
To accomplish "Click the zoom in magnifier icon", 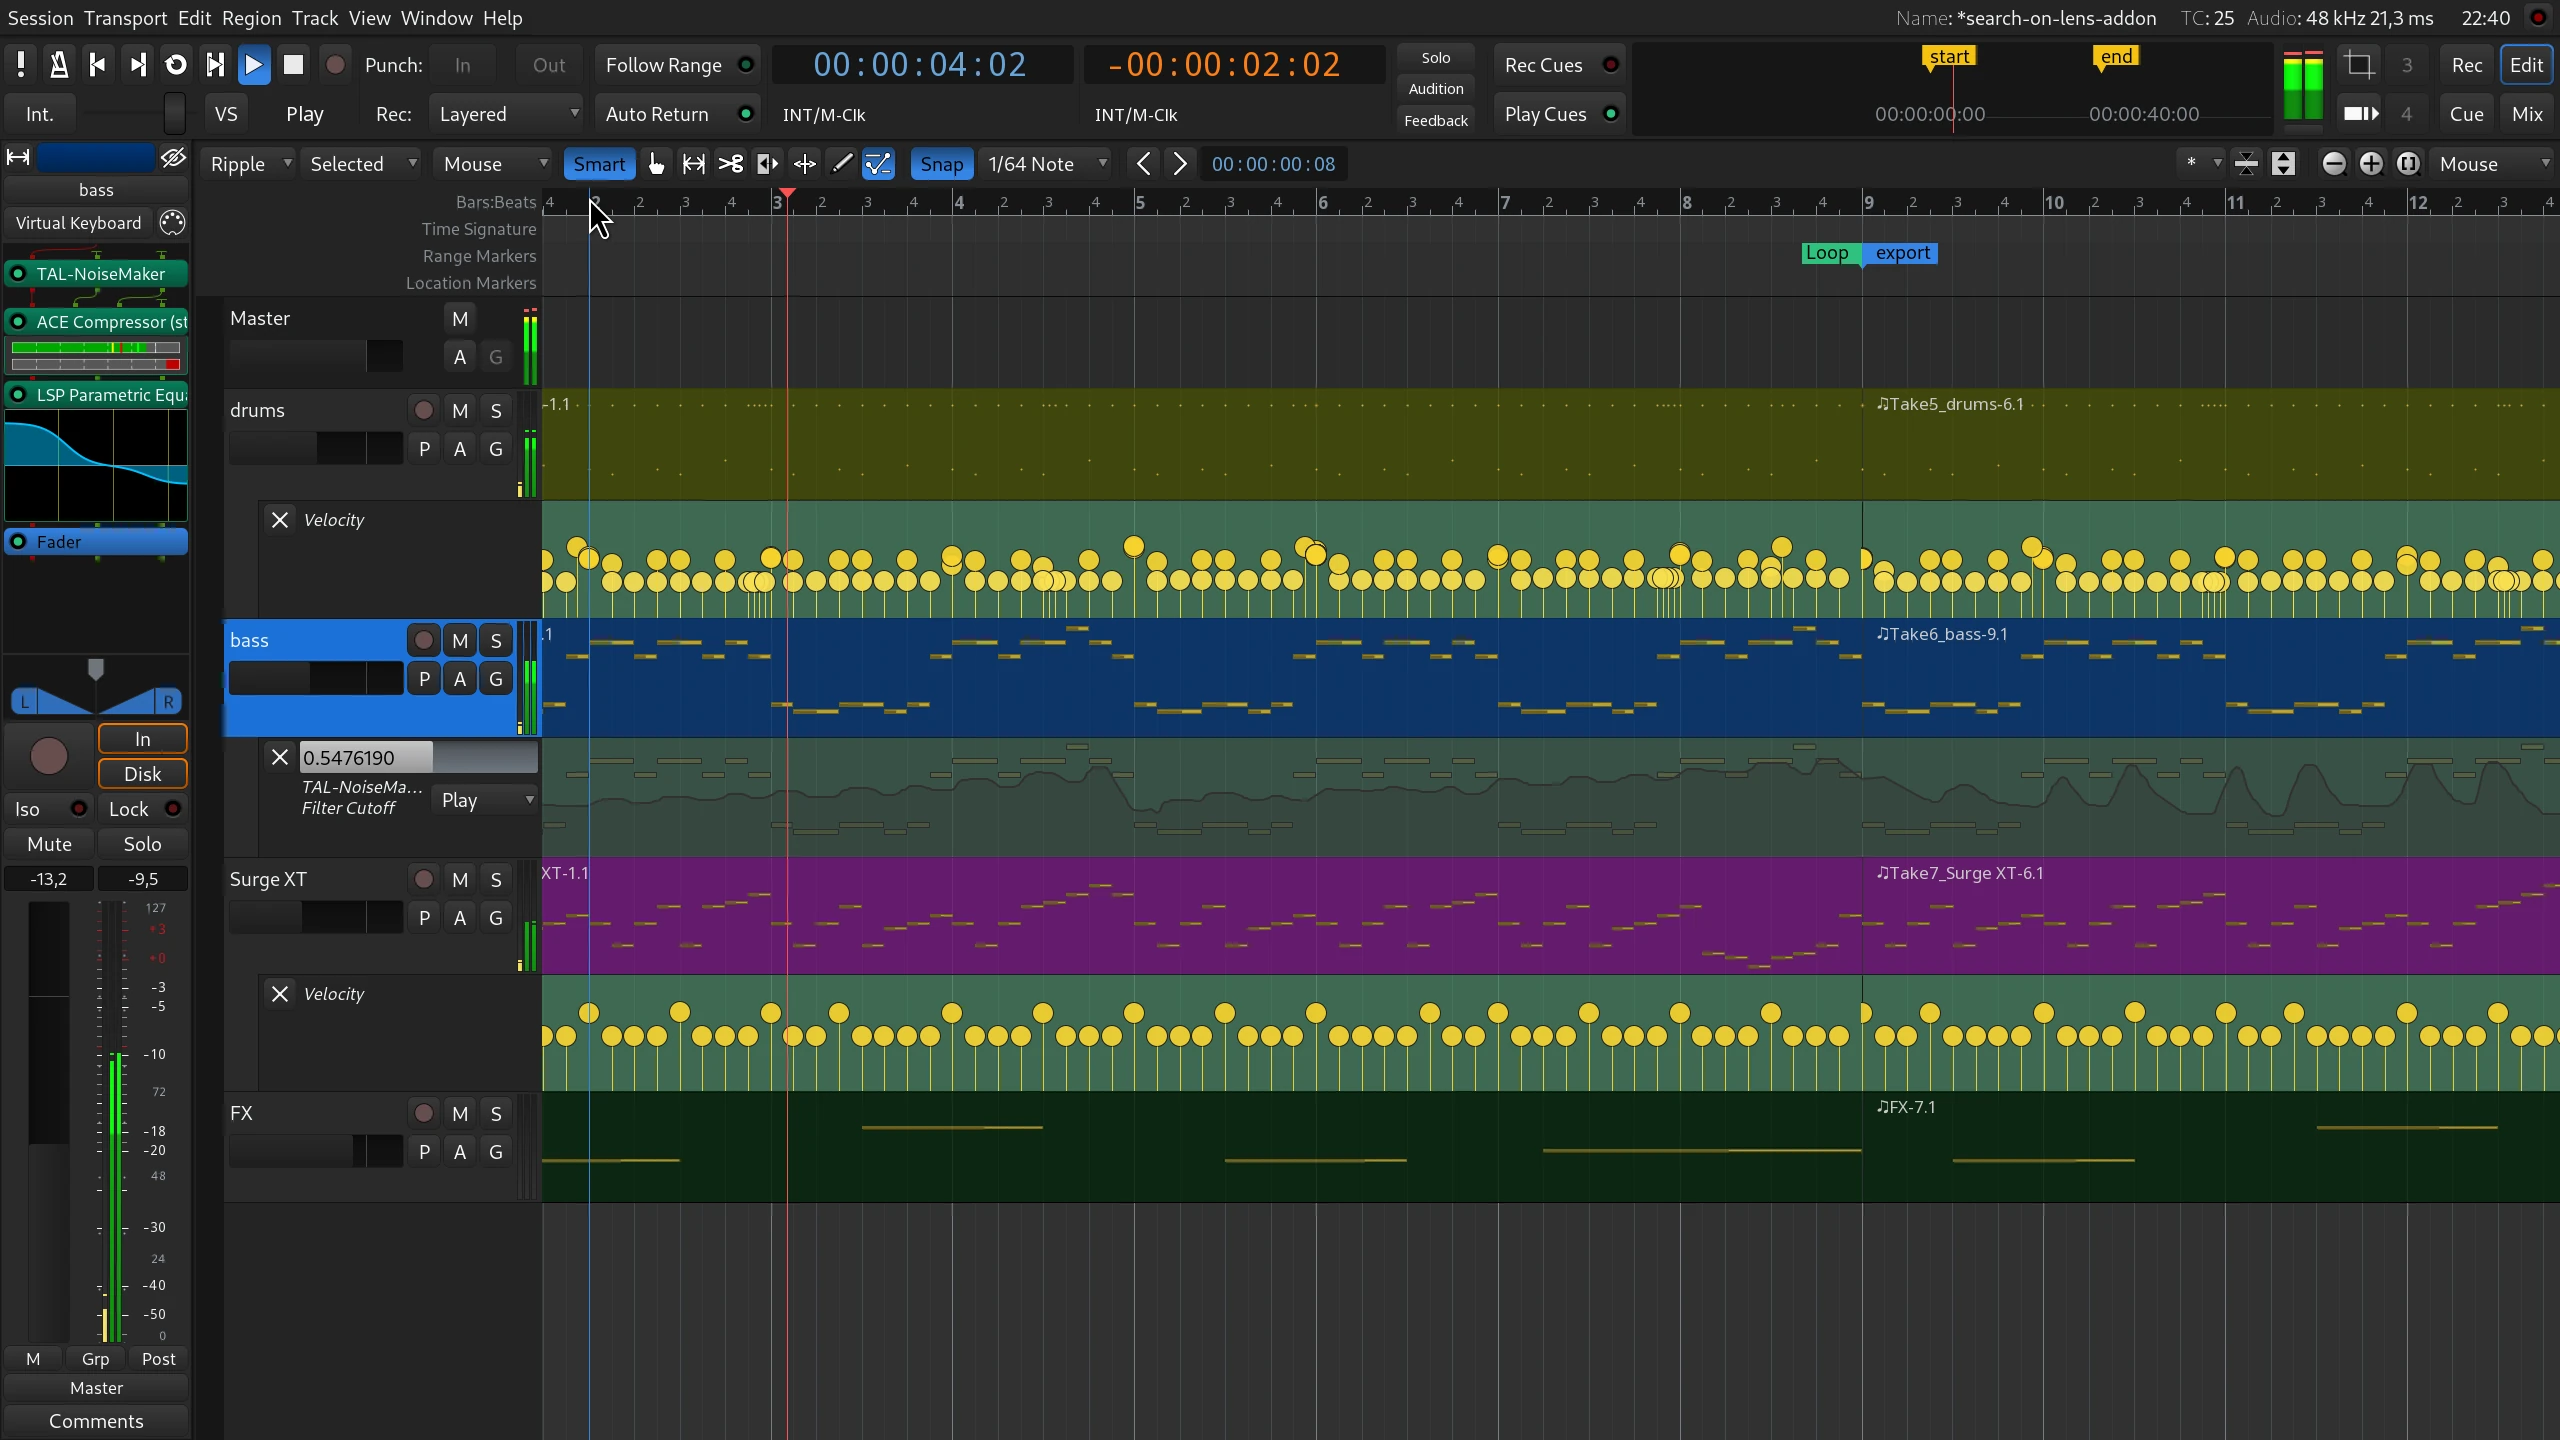I will click(2370, 164).
